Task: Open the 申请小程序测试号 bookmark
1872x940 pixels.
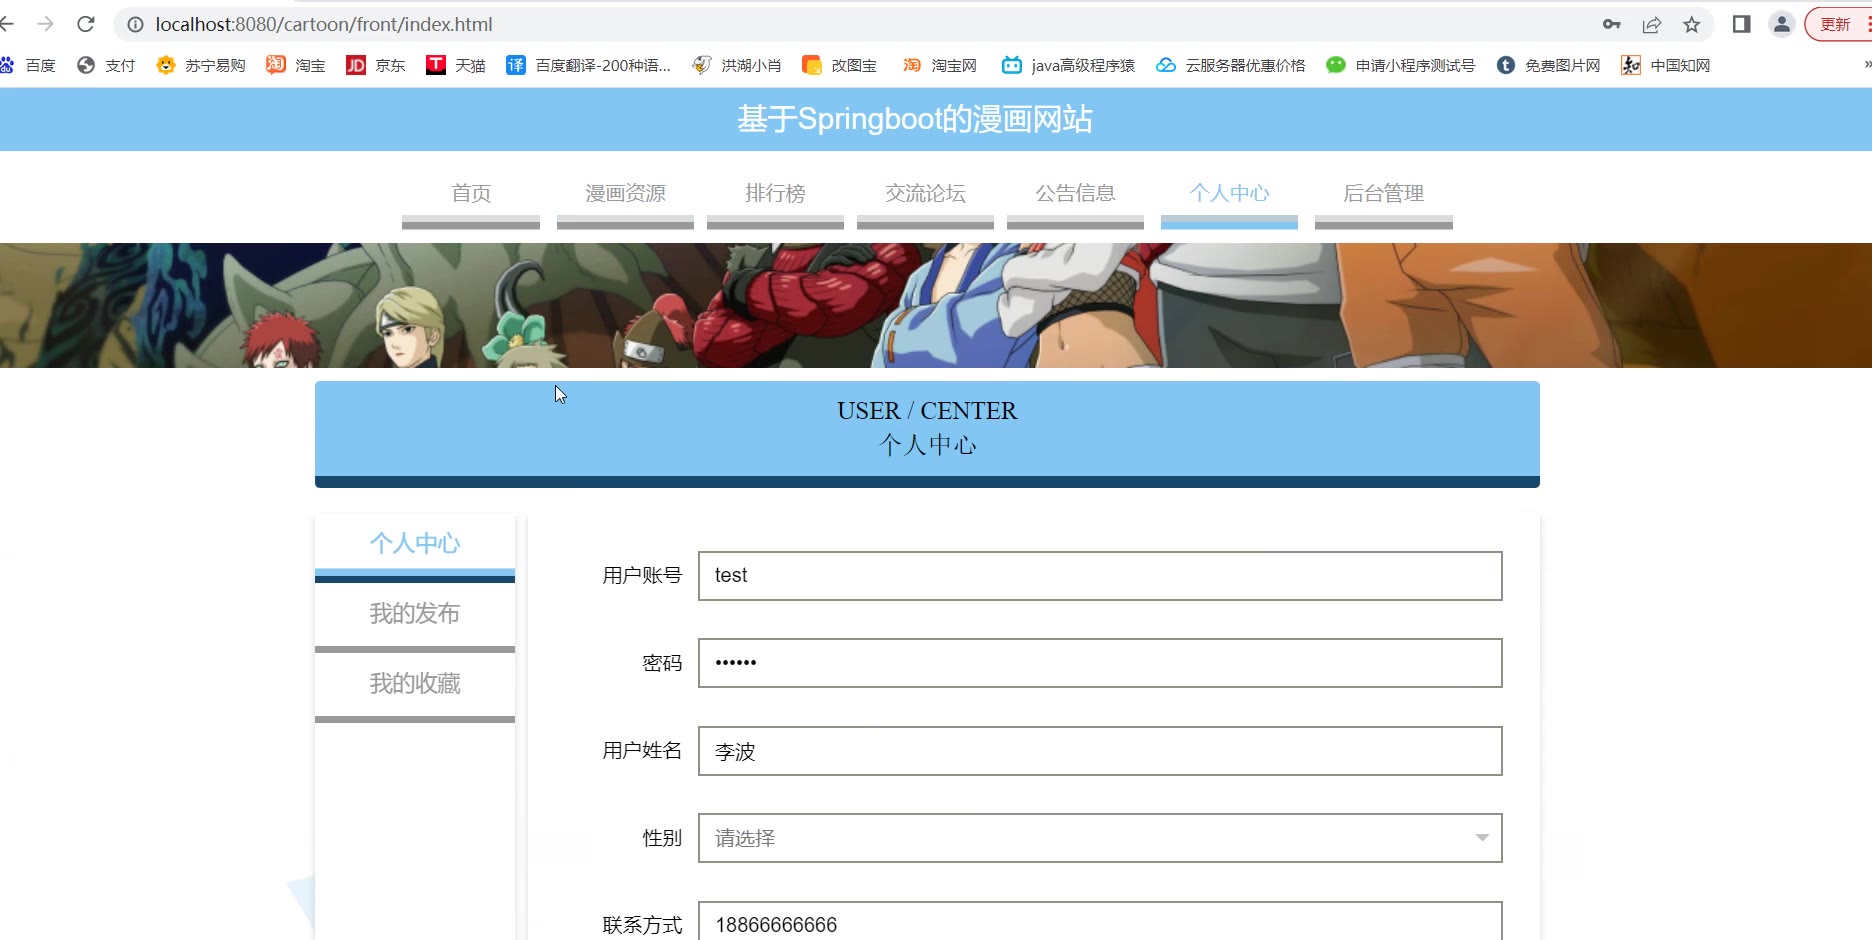Action: click(1401, 65)
